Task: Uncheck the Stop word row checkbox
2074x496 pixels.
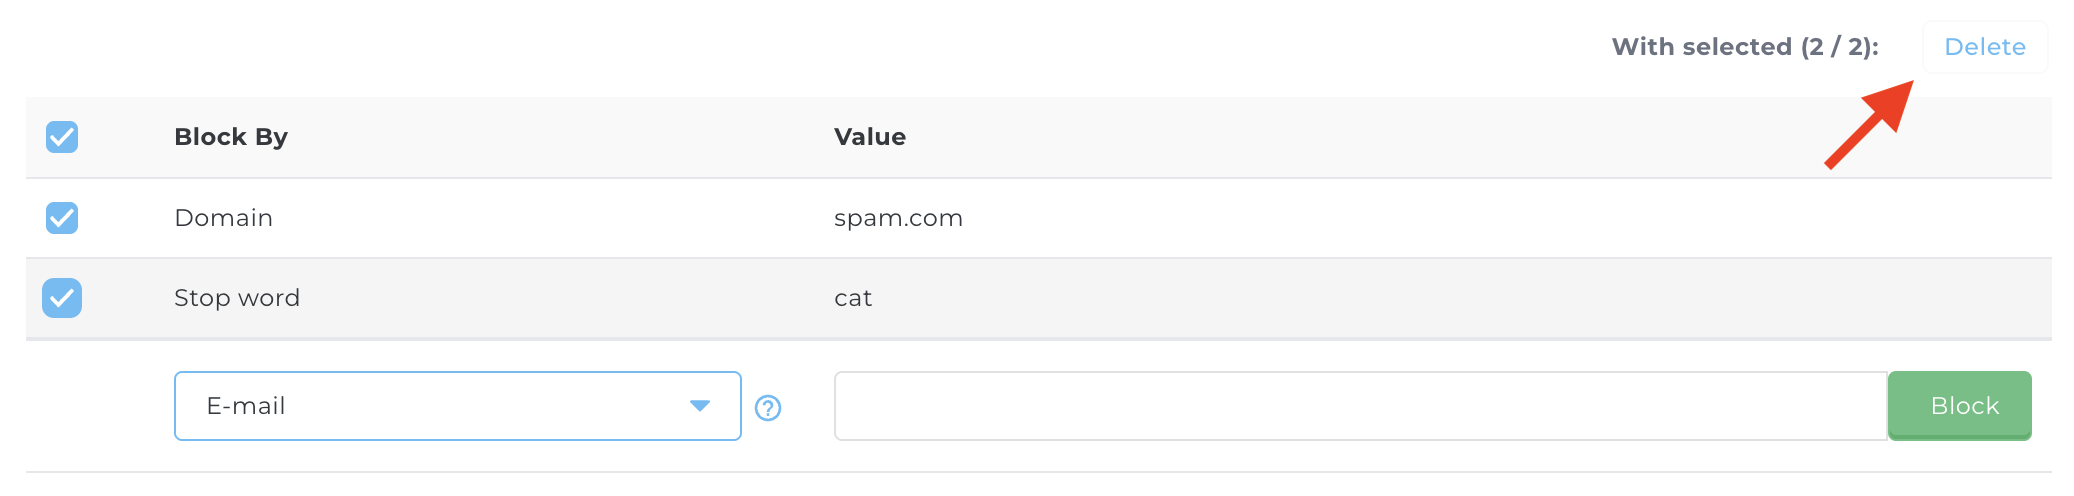Action: coord(62,298)
